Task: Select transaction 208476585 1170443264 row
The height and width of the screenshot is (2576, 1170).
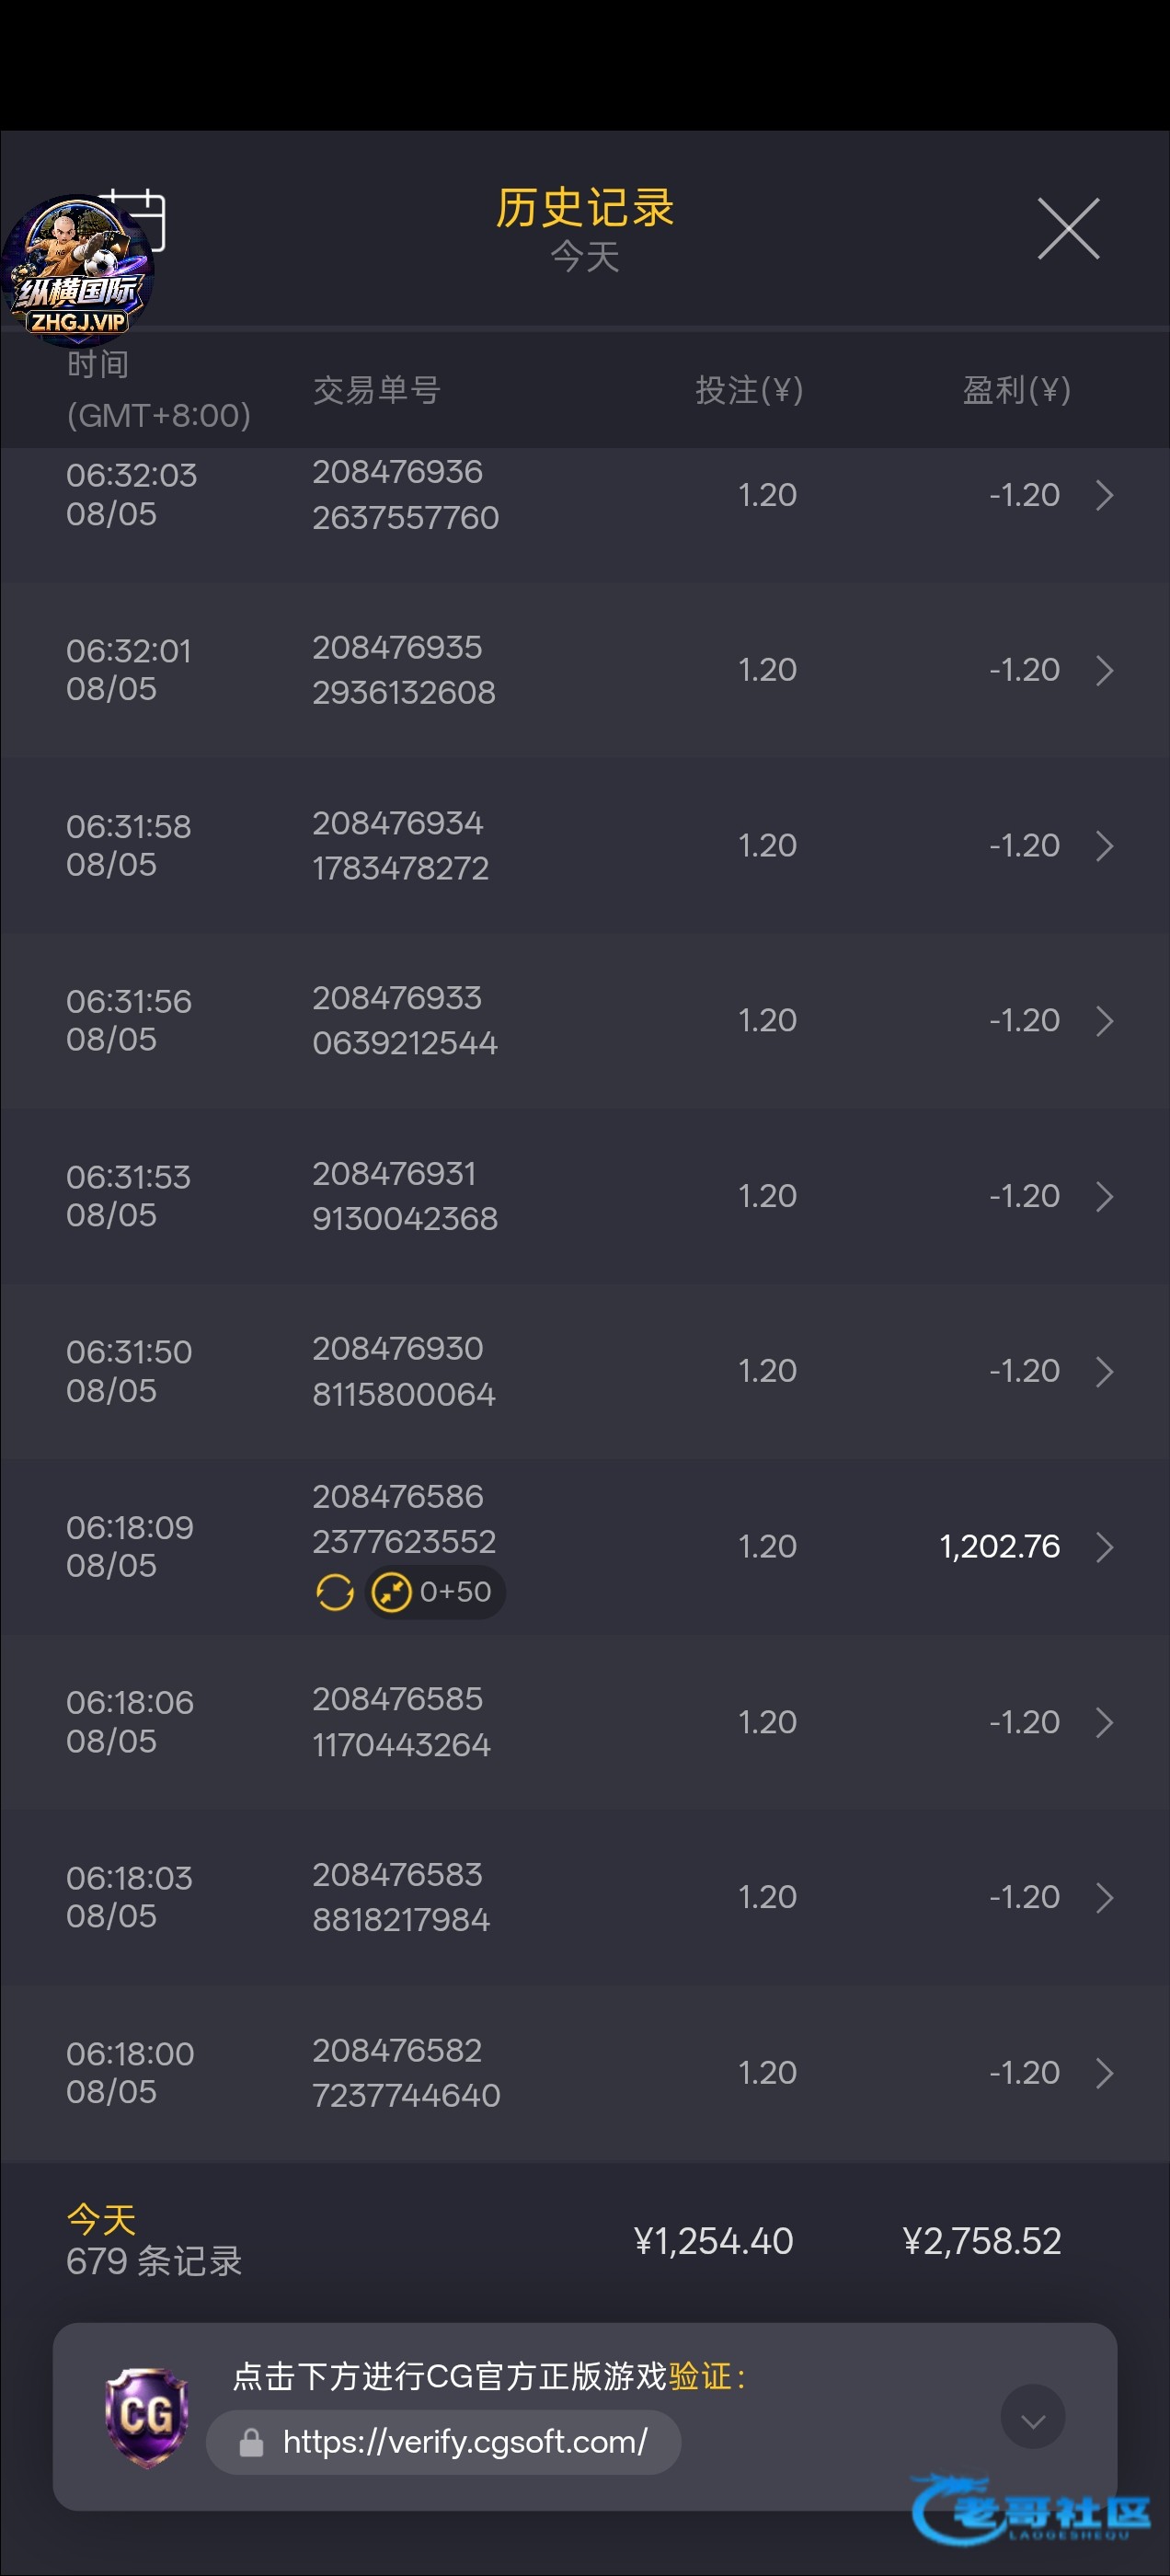Action: (585, 1722)
